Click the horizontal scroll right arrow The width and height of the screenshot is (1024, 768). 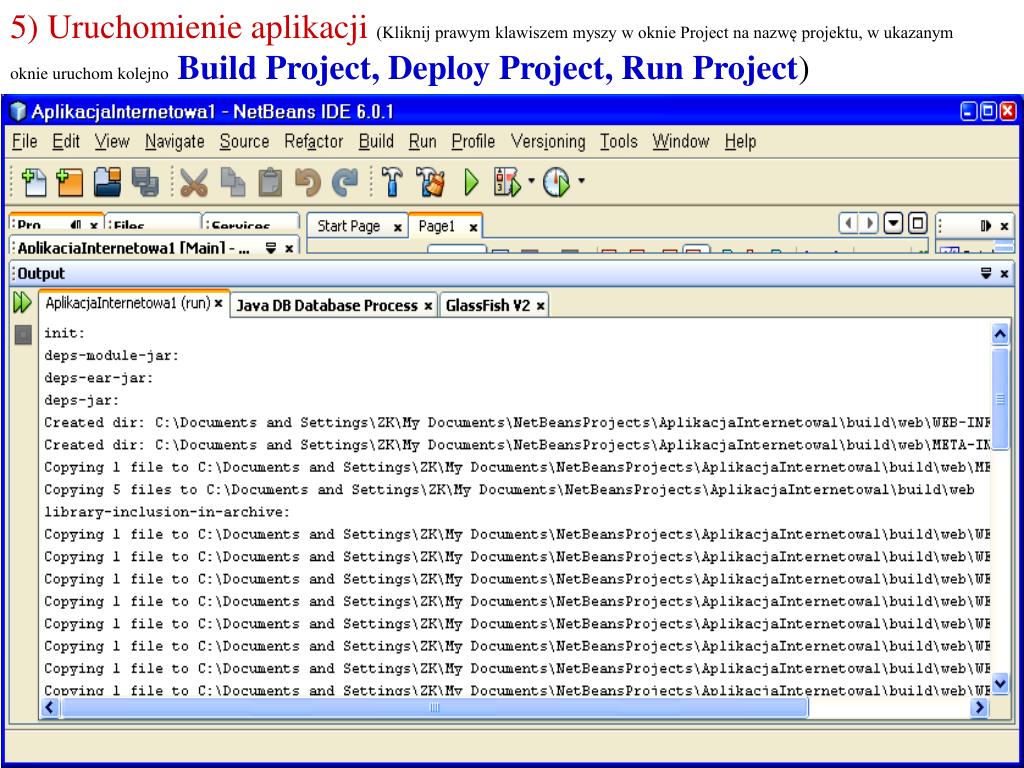pos(978,707)
